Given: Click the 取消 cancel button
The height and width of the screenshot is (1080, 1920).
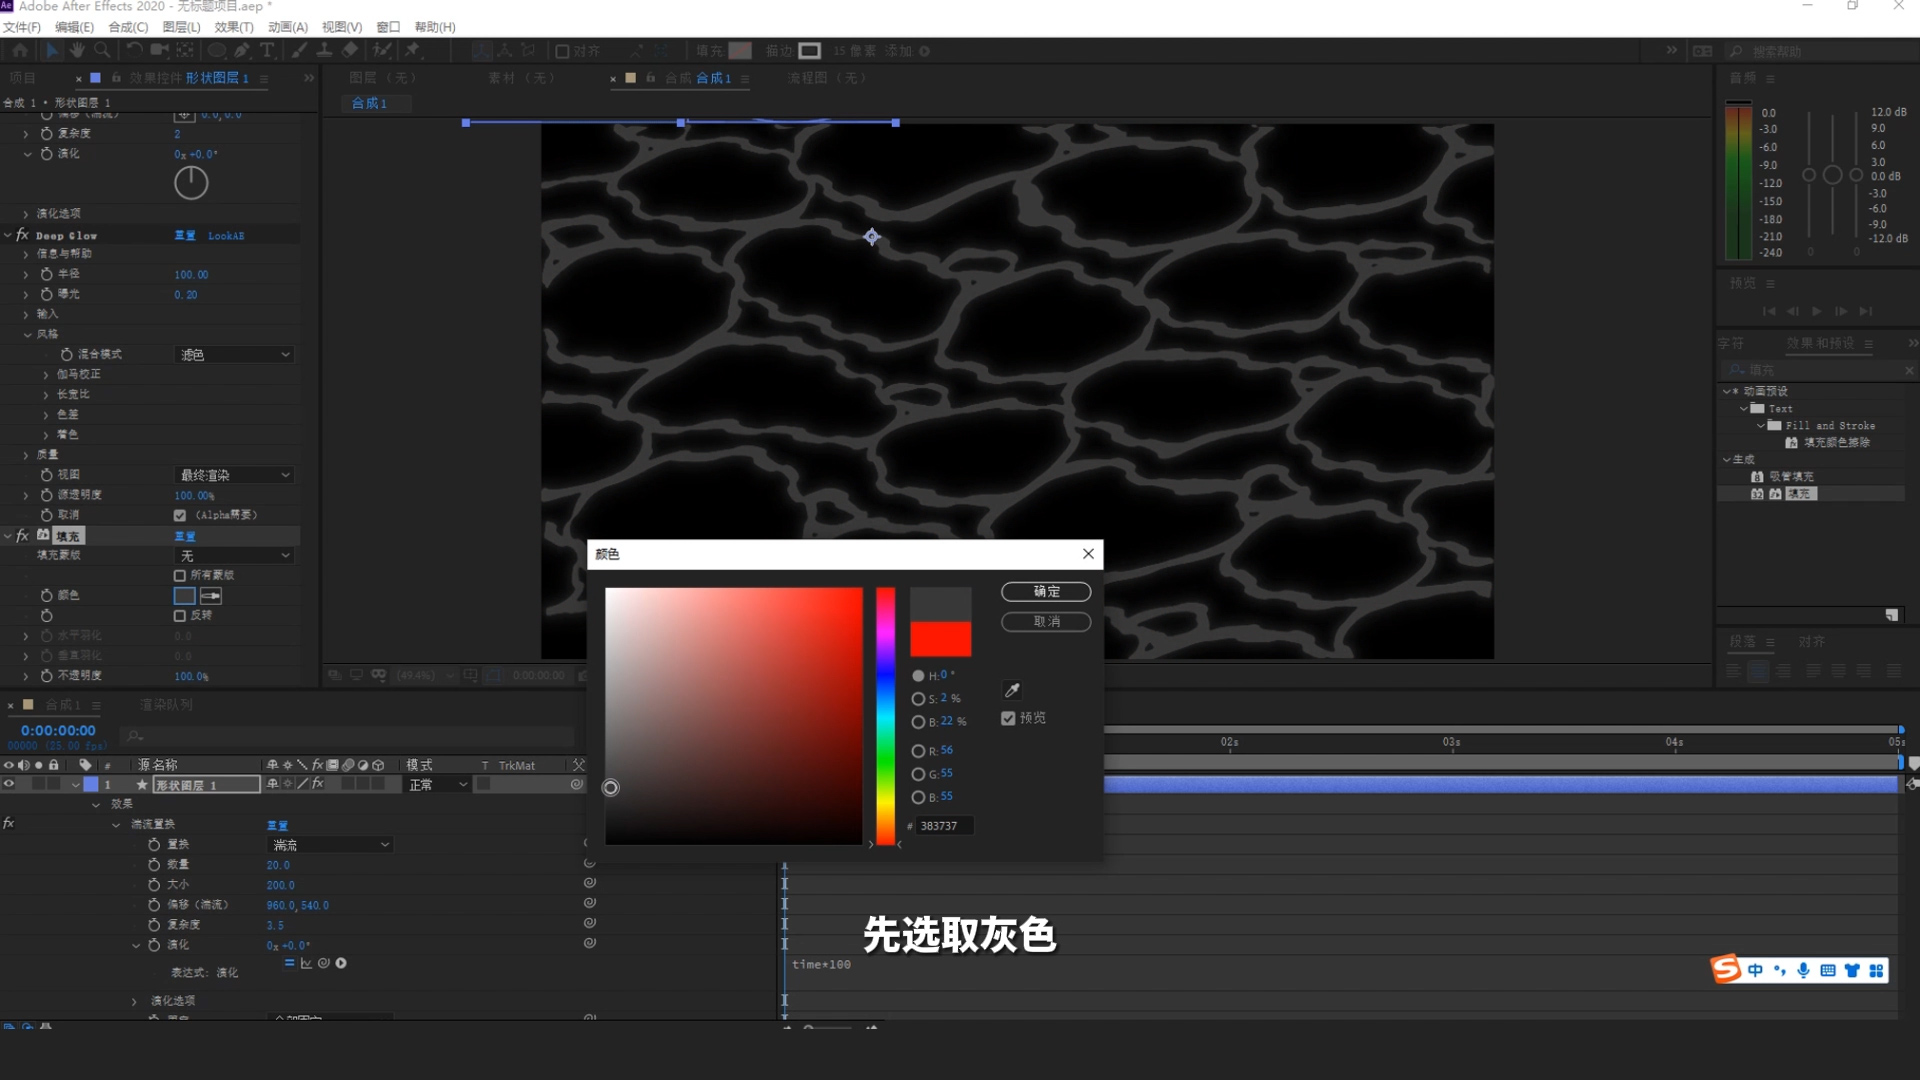Looking at the screenshot, I should (1046, 621).
